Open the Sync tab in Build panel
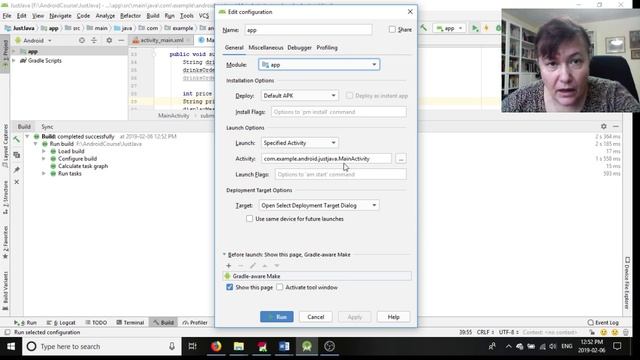The width and height of the screenshot is (640, 360). (47, 127)
